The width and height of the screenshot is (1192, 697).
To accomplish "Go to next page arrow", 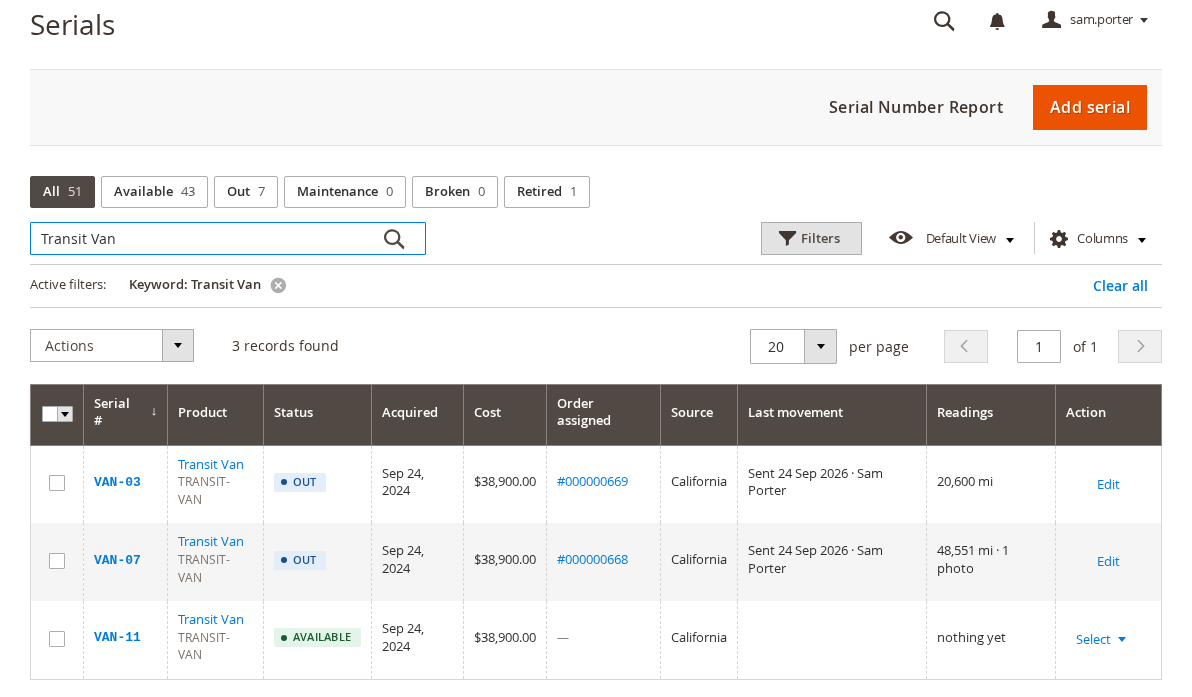I will [1140, 347].
